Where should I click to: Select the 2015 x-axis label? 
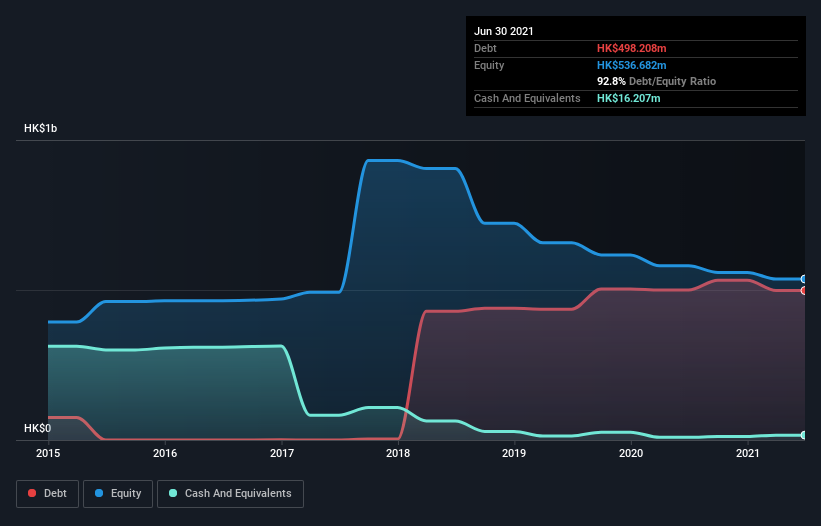point(48,453)
